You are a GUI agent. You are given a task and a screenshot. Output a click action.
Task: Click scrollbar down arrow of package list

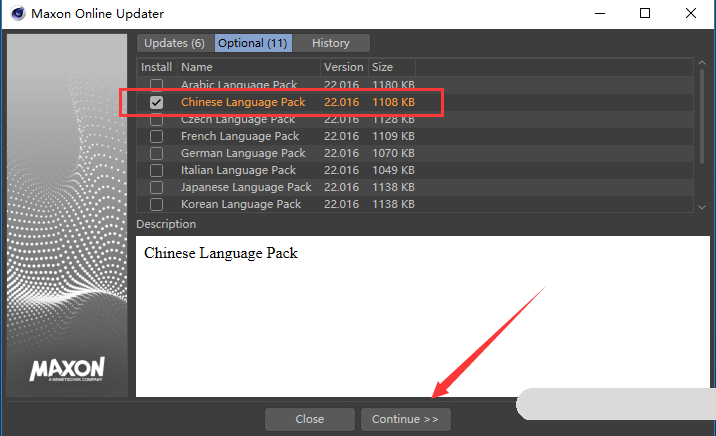click(x=702, y=207)
